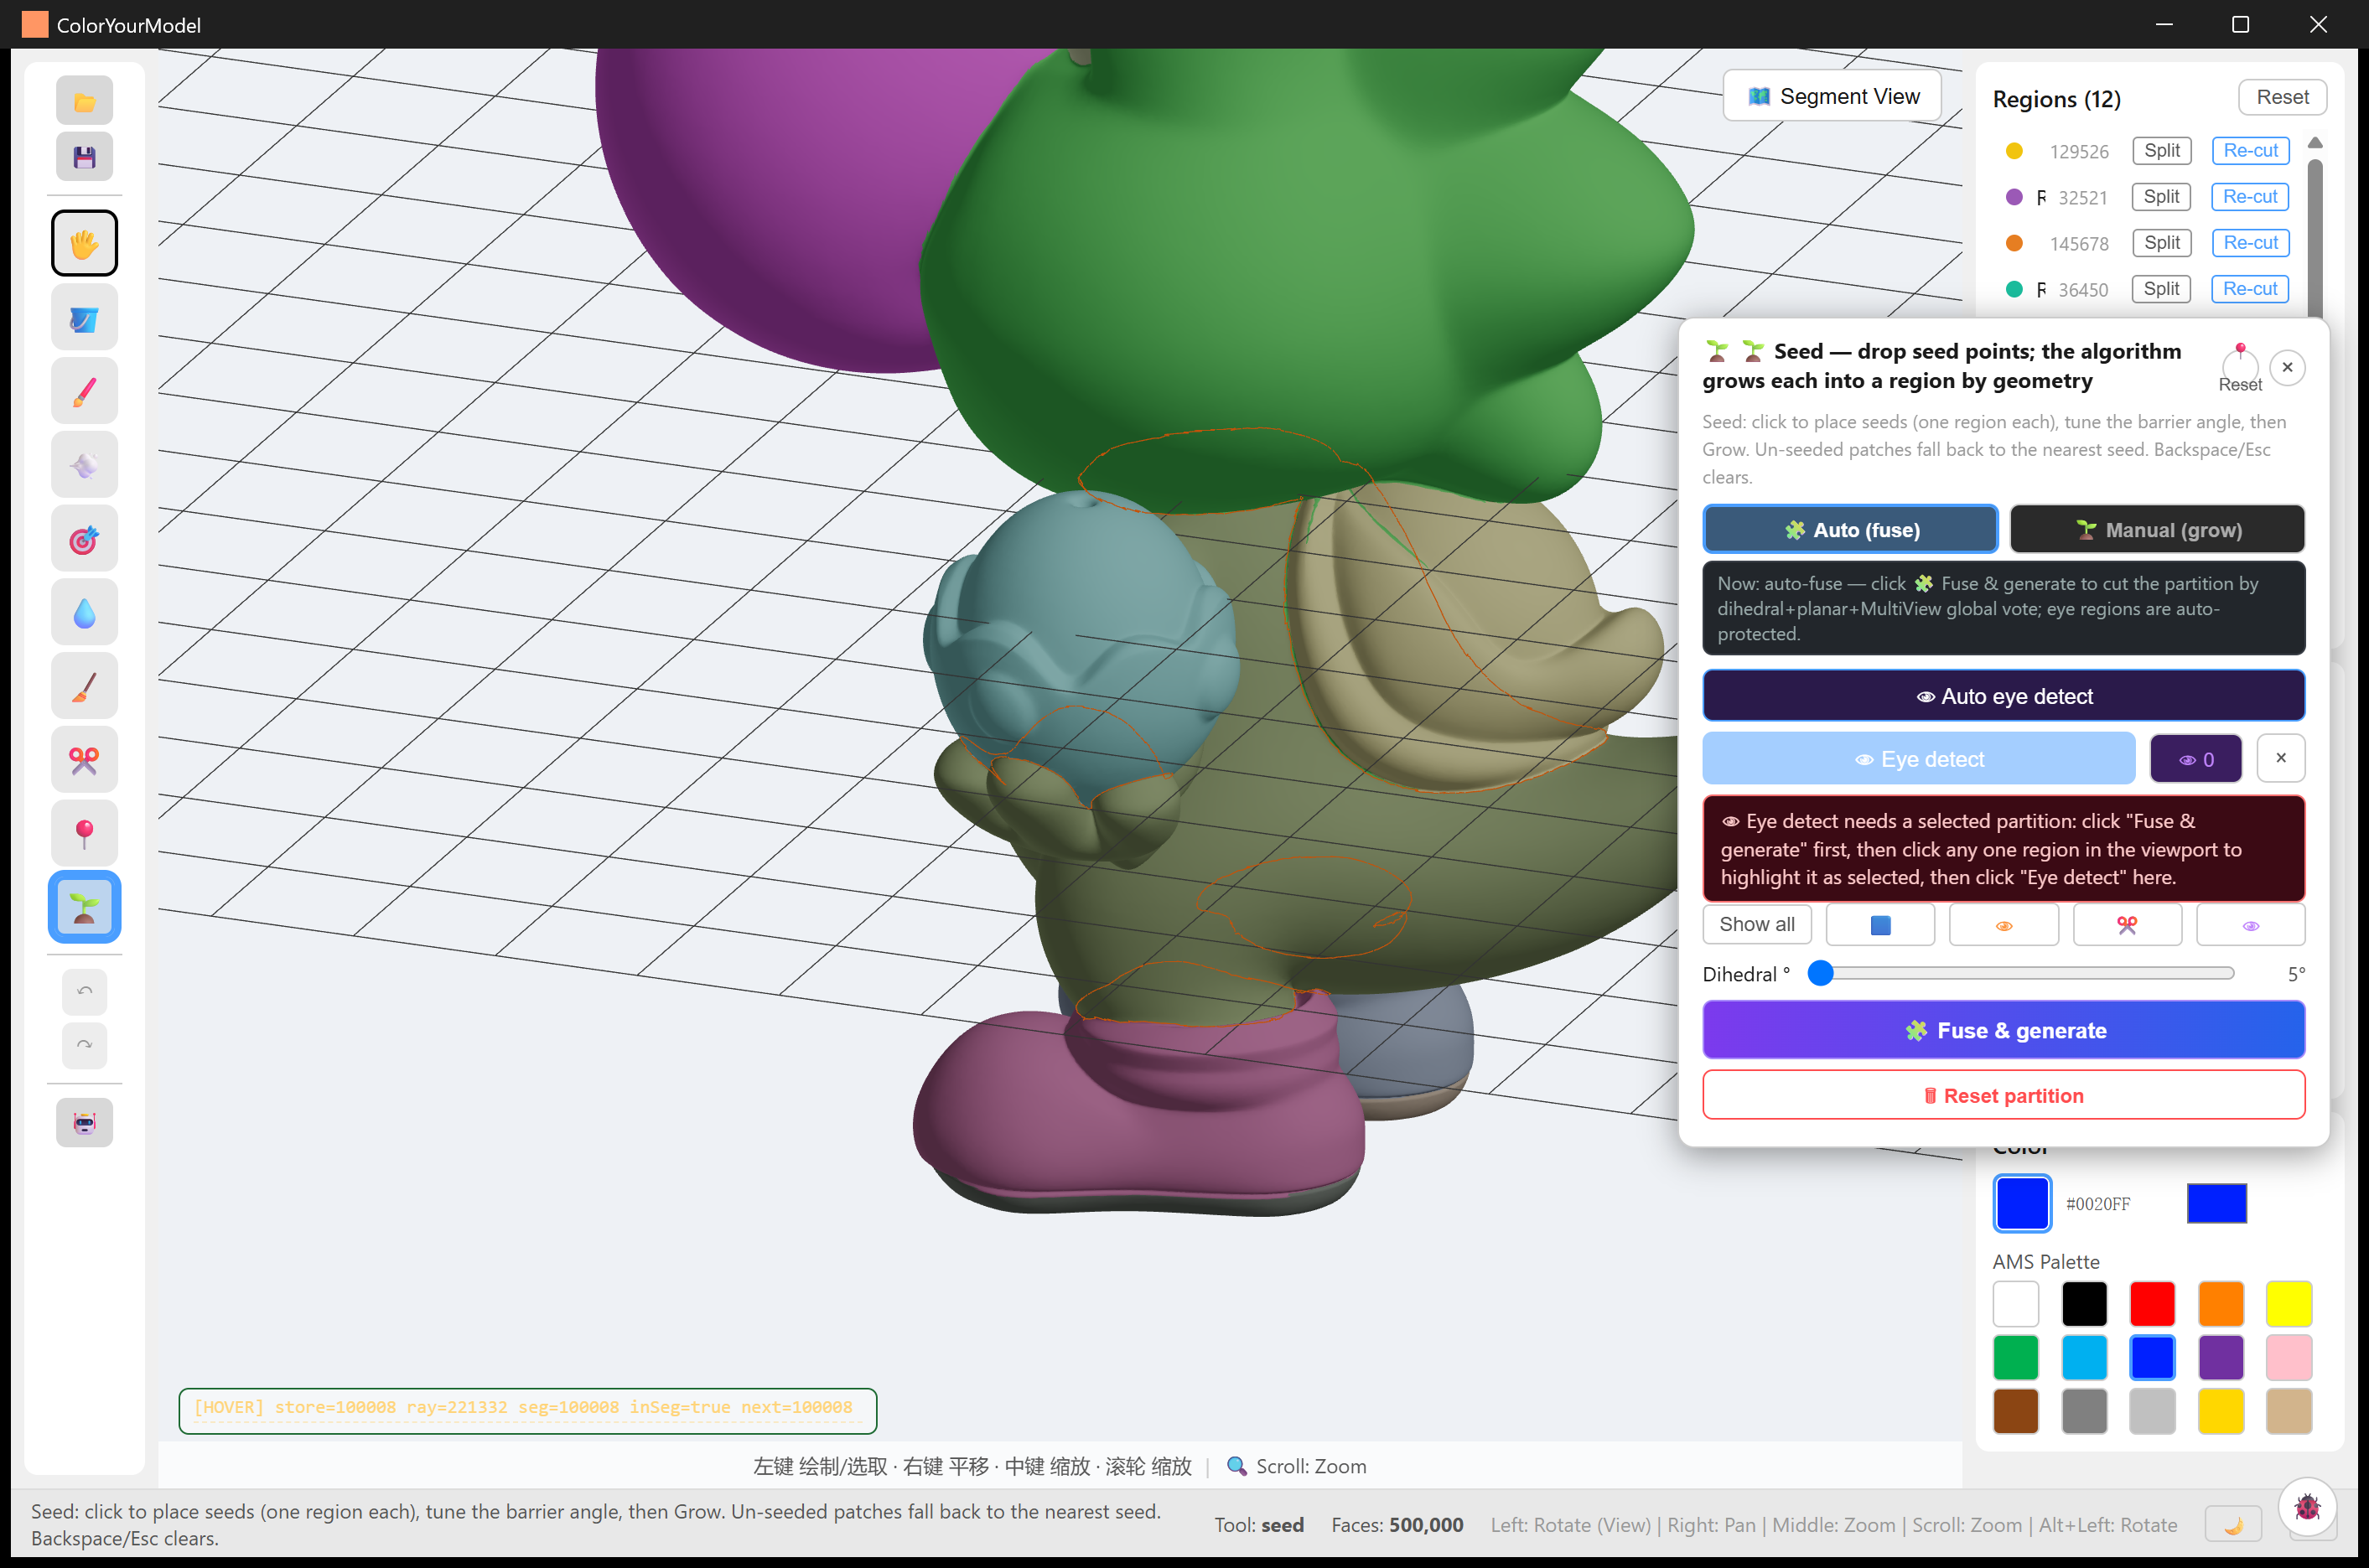Select the paint bucket fill tool
The height and width of the screenshot is (1568, 2369).
pos(84,318)
